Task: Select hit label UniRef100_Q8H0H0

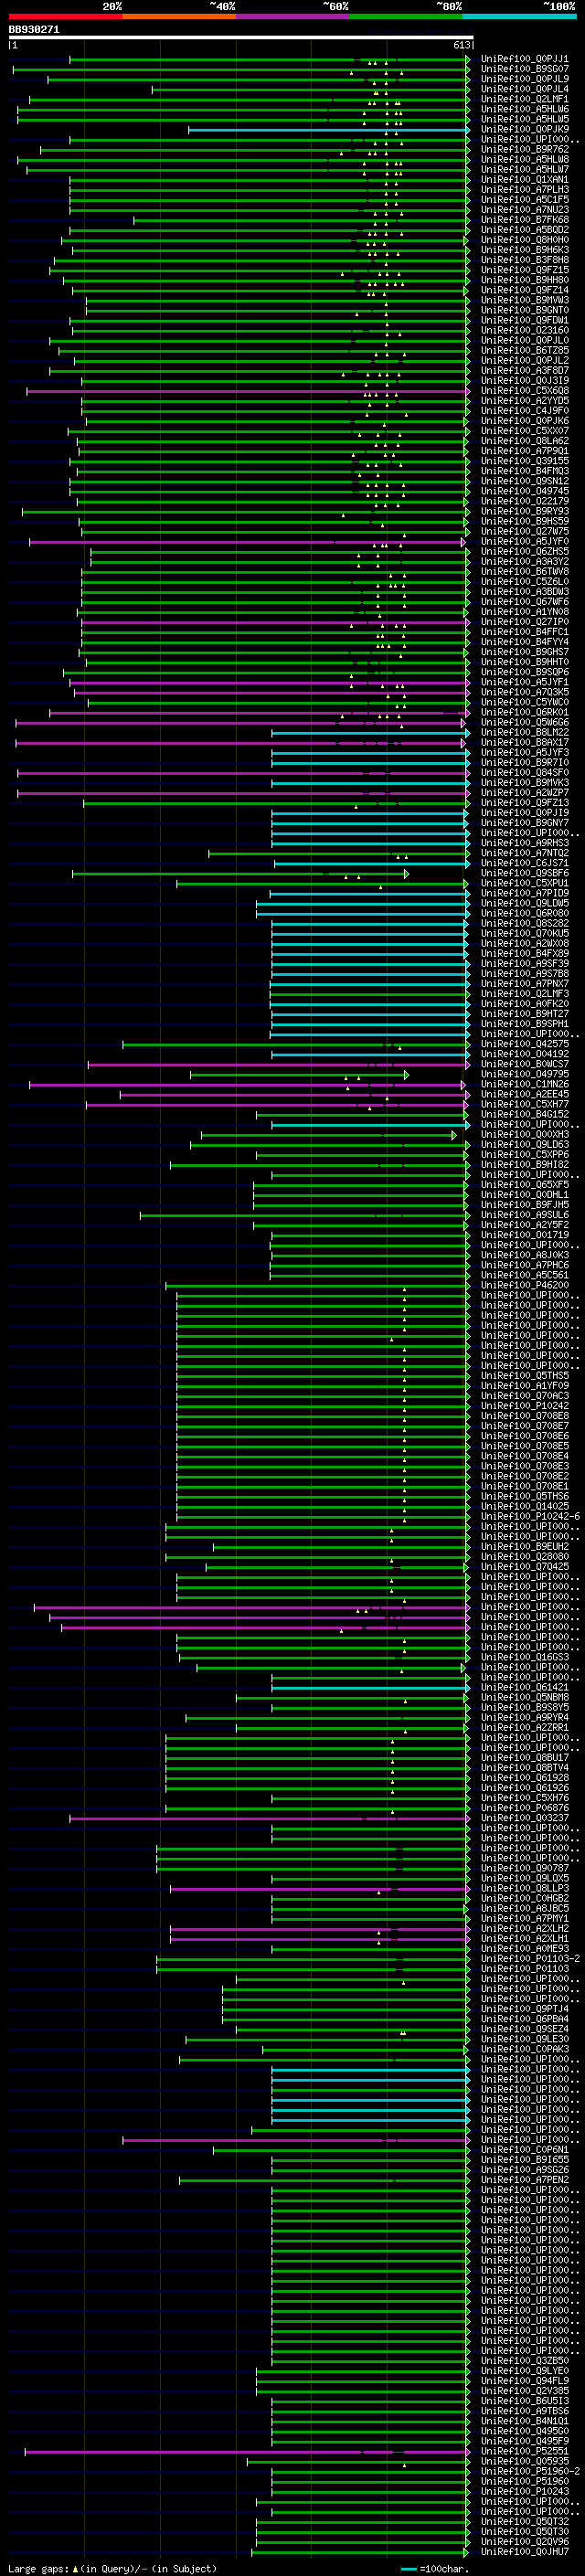Action: tap(524, 240)
